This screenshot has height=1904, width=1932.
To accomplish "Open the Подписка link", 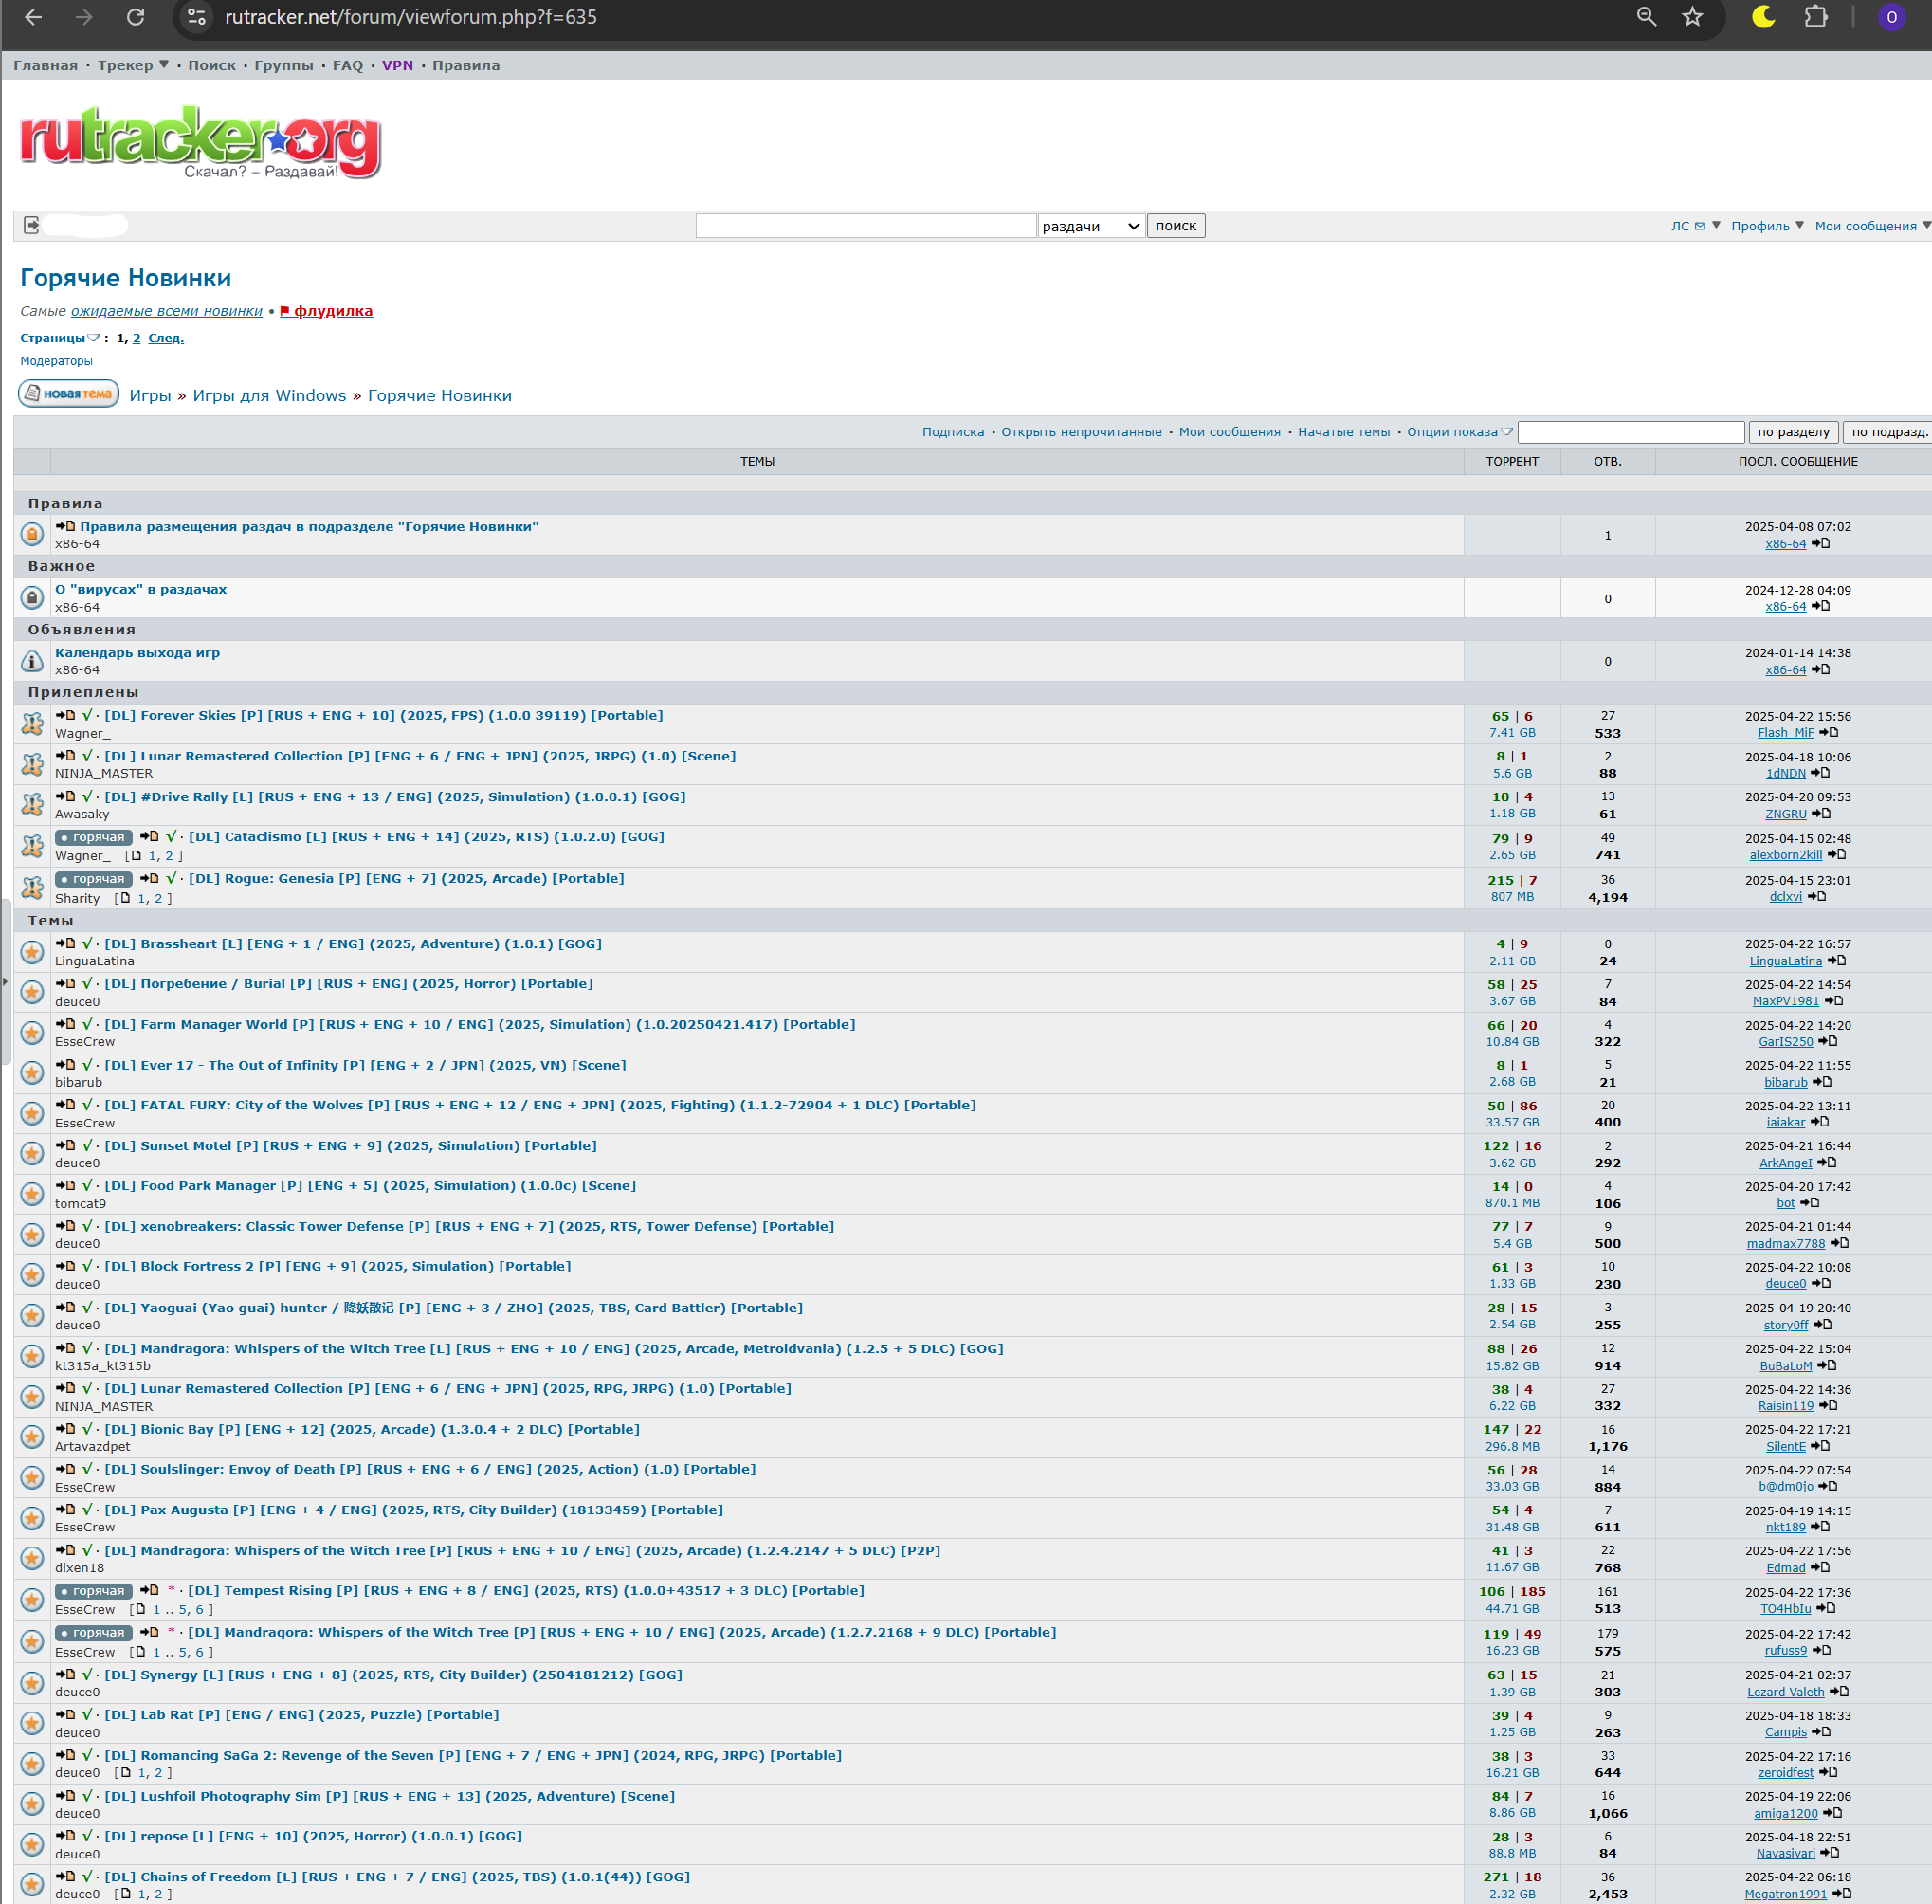I will 953,432.
